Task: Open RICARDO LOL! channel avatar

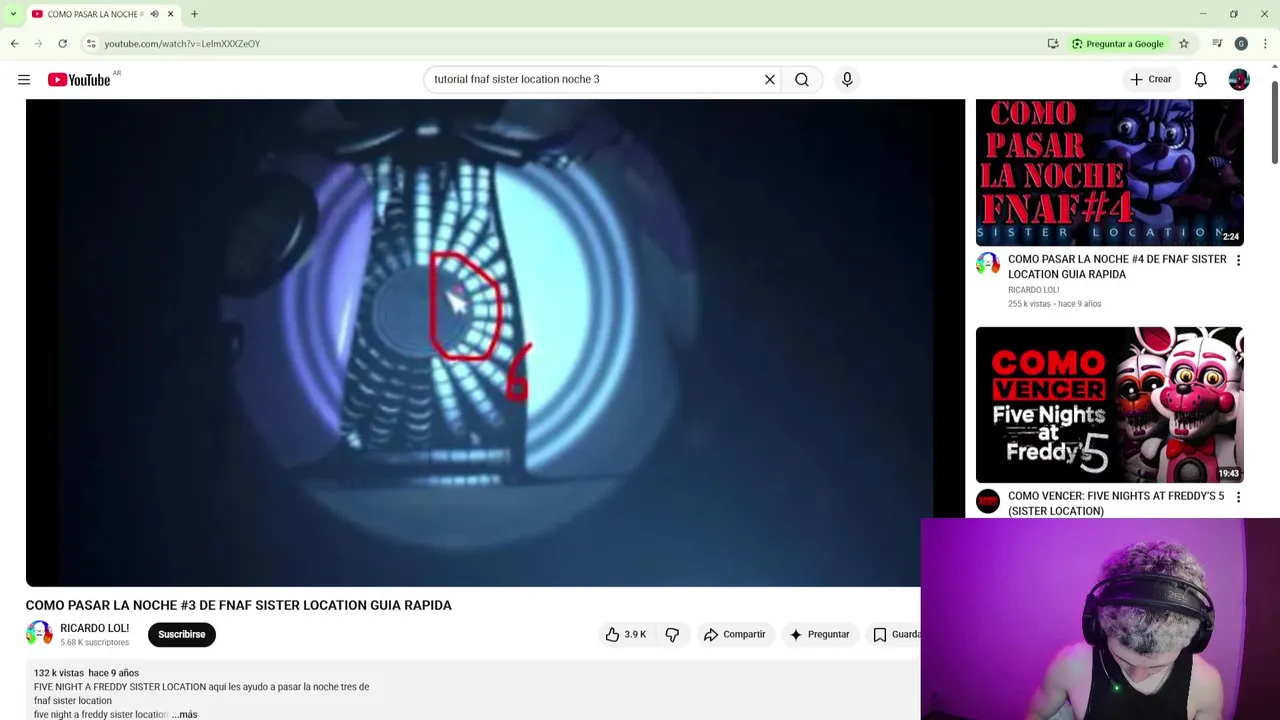Action: tap(39, 634)
